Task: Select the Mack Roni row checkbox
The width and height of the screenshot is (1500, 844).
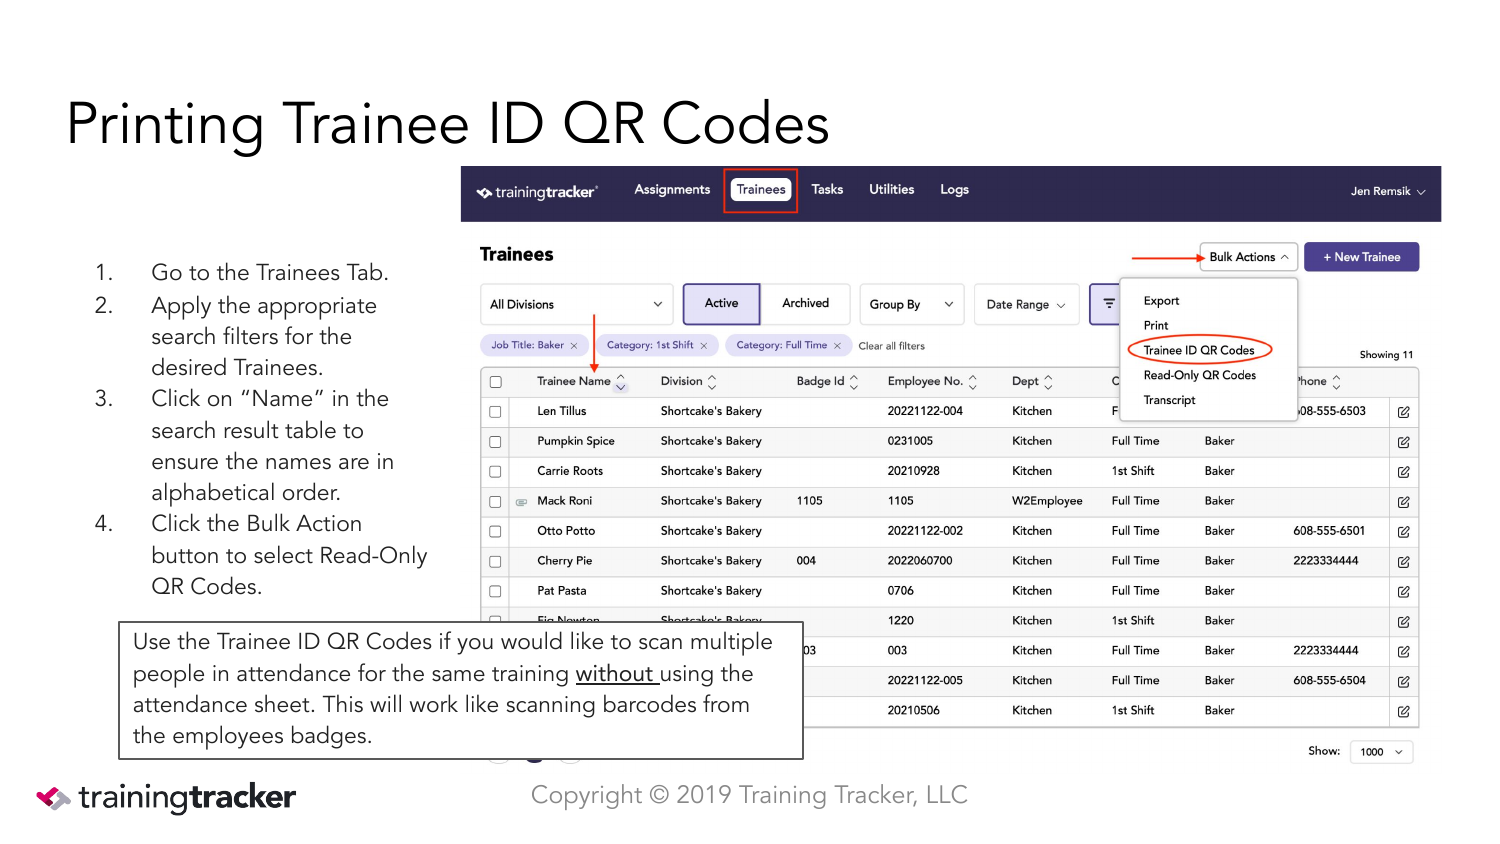Action: [495, 502]
